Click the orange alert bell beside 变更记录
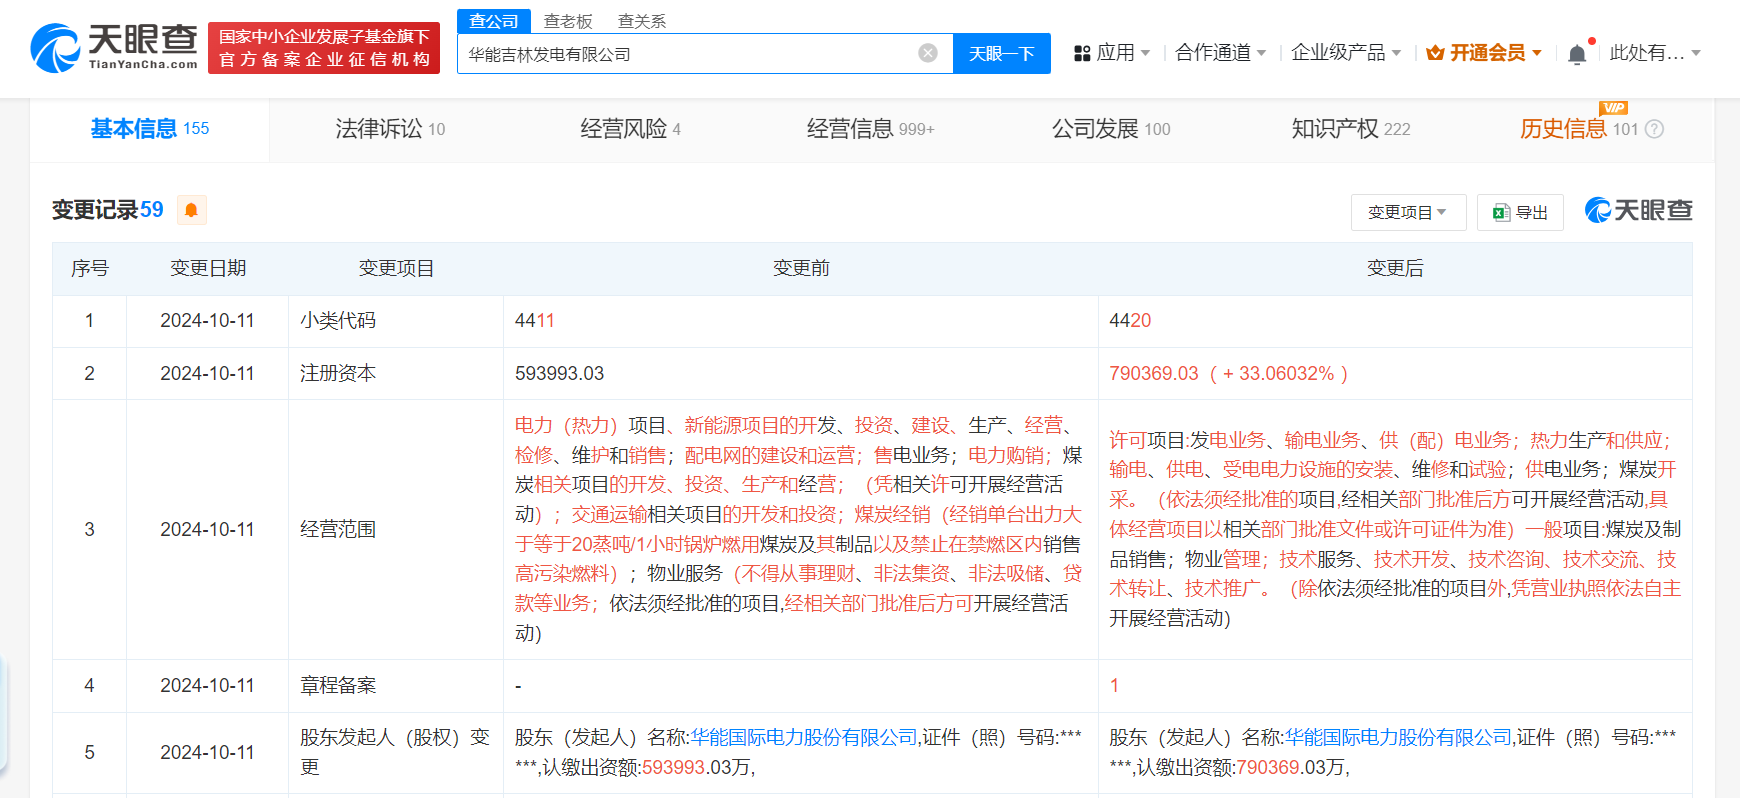The image size is (1740, 798). click(x=191, y=210)
